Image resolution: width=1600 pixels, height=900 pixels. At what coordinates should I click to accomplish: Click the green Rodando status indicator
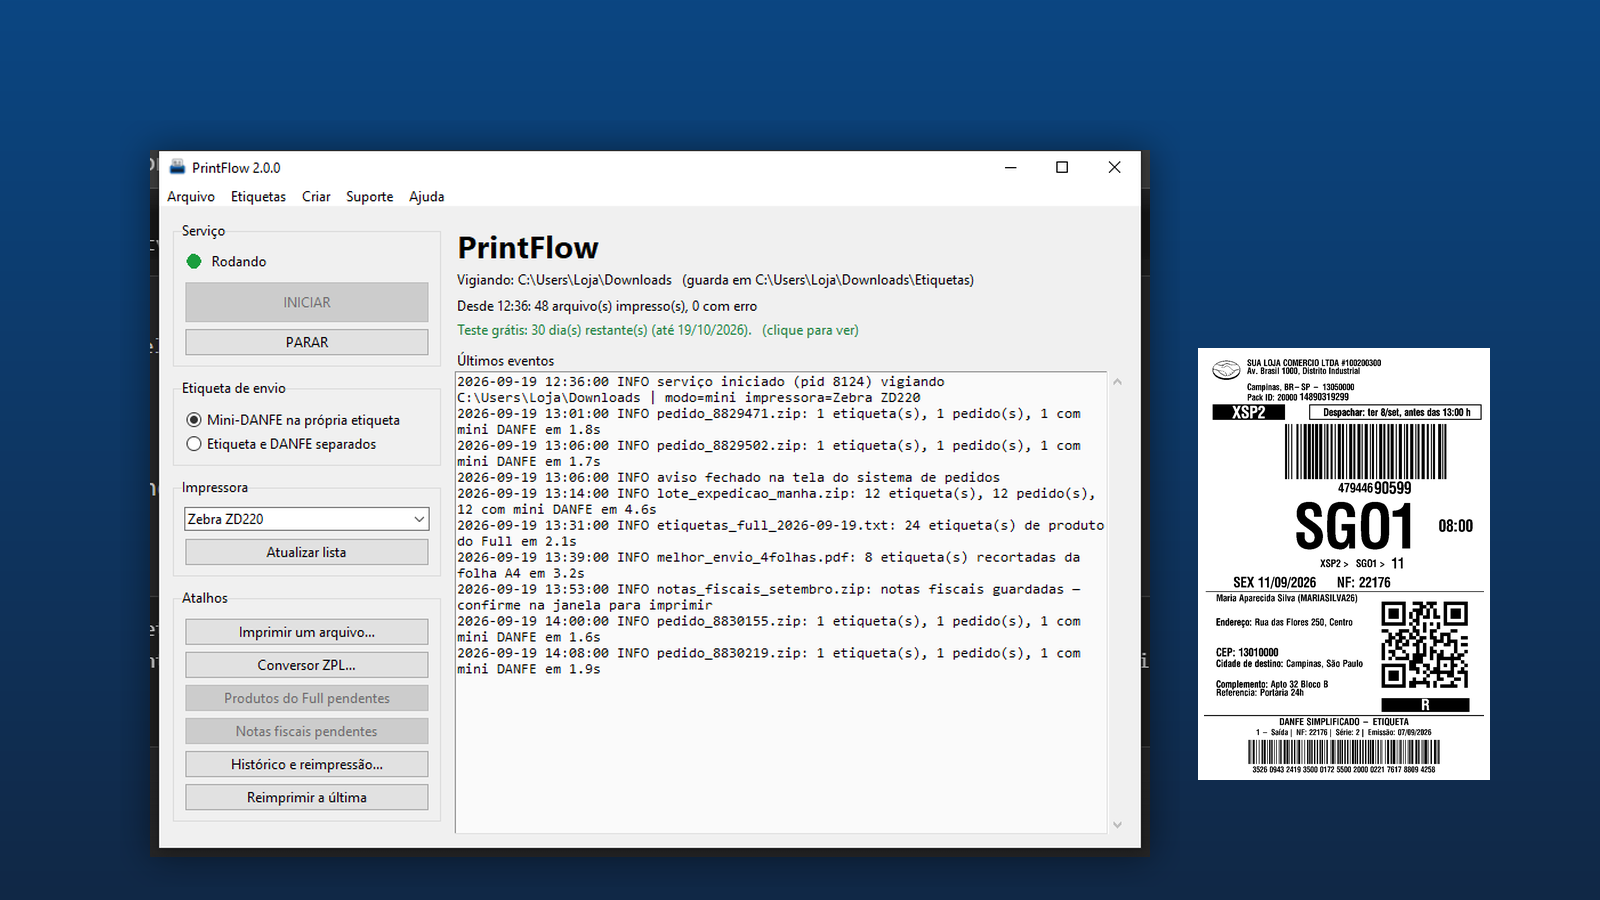[194, 261]
